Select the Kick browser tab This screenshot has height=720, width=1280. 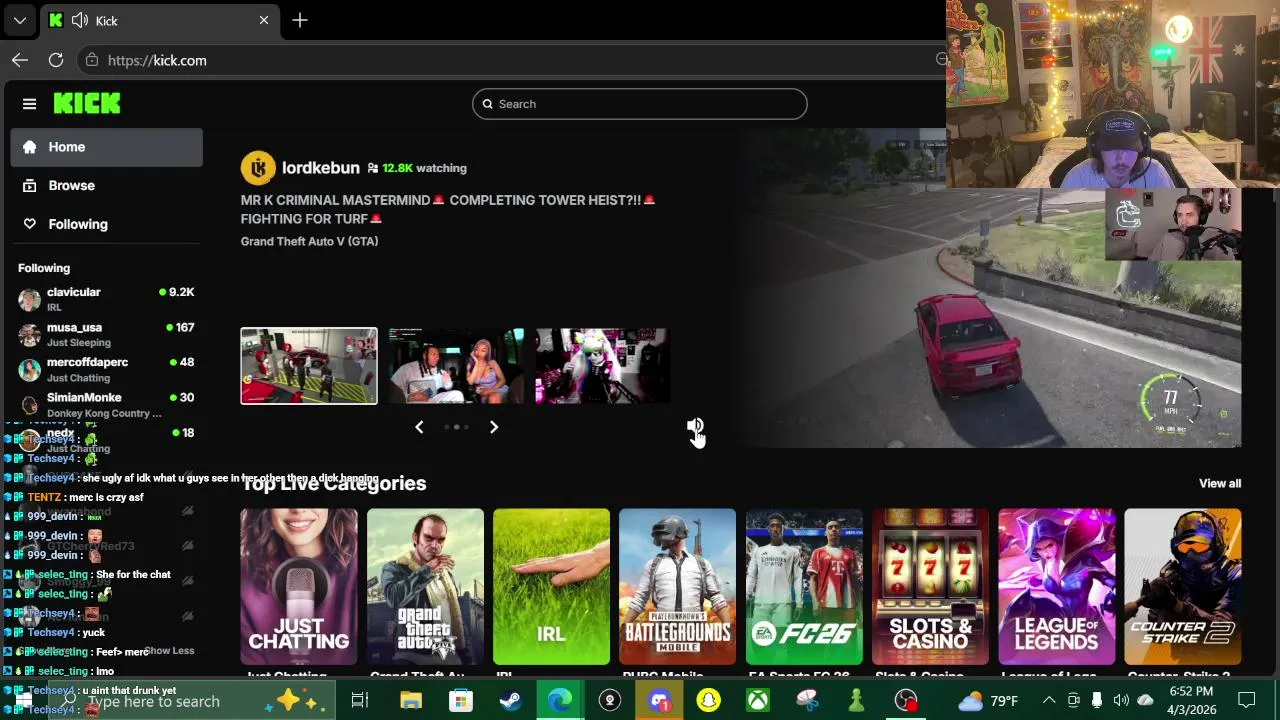tap(160, 20)
